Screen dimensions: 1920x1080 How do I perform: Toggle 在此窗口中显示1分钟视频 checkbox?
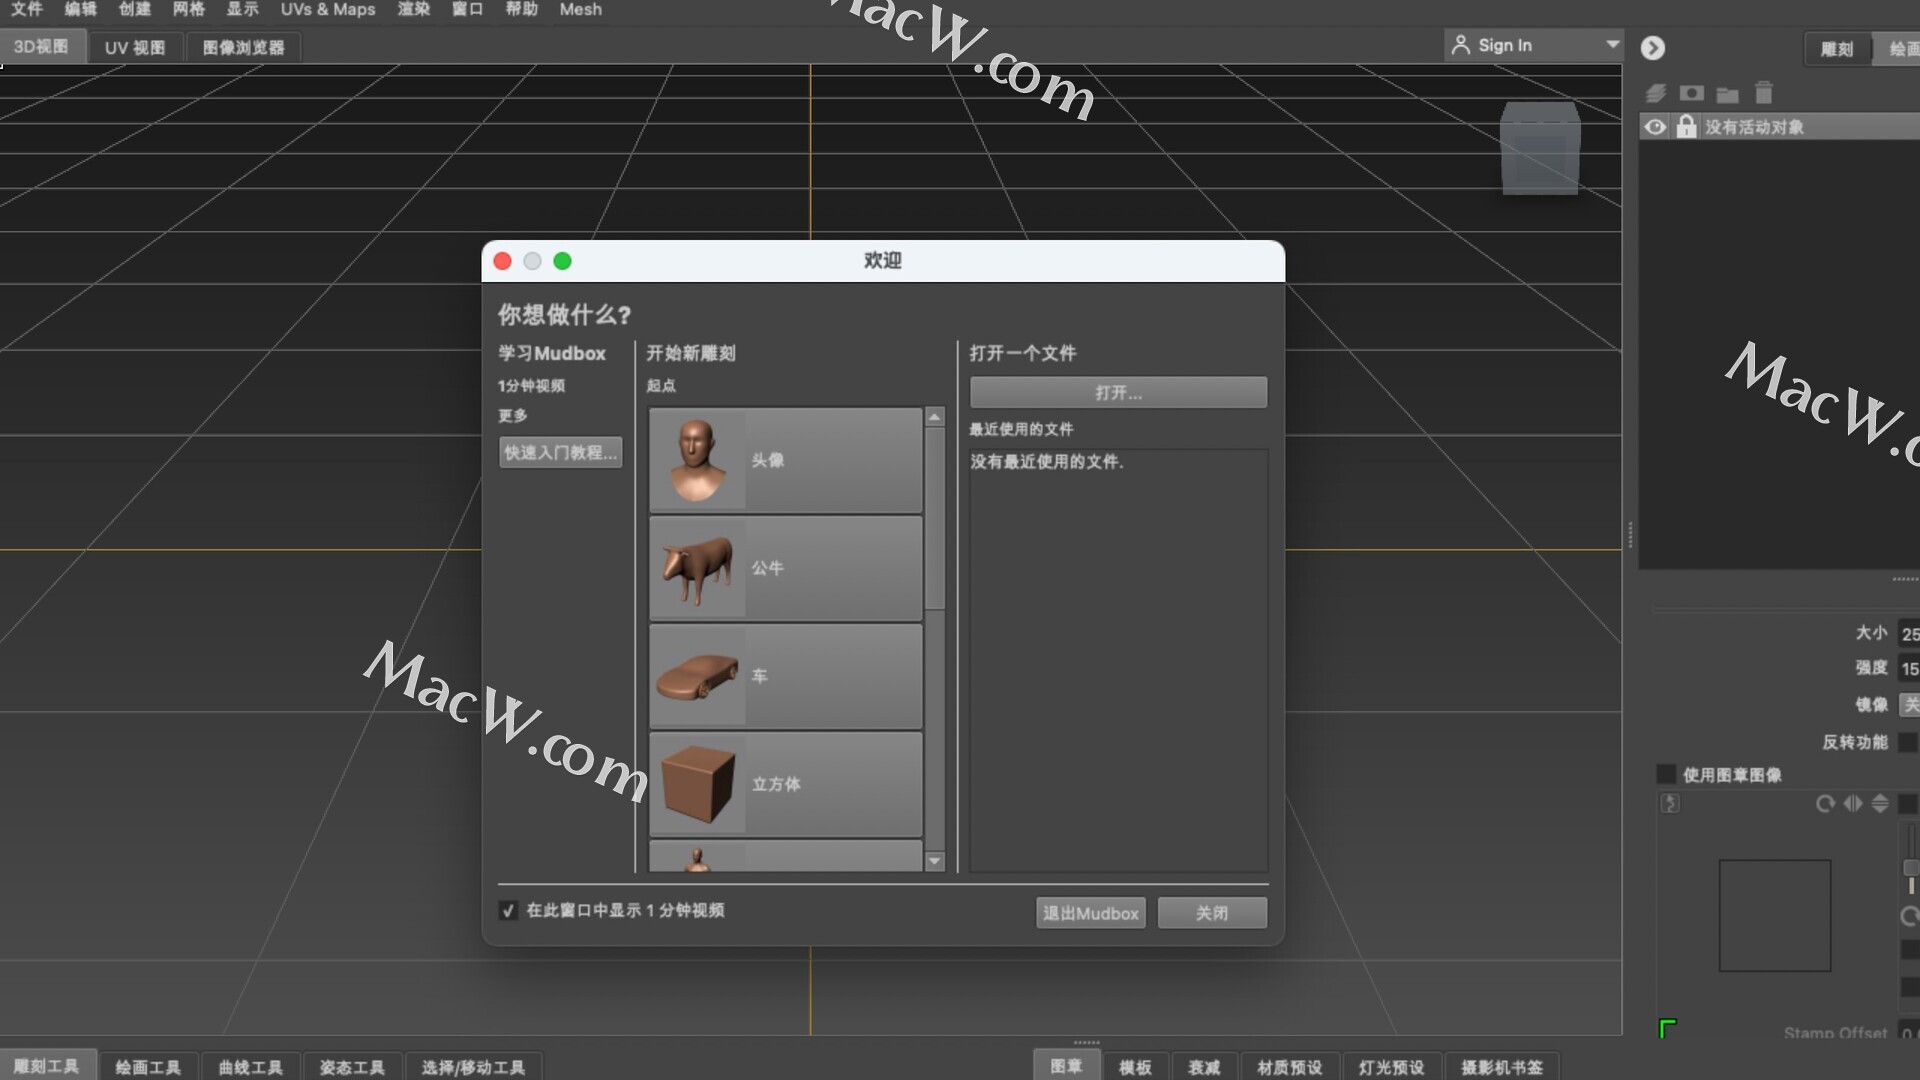click(x=508, y=911)
